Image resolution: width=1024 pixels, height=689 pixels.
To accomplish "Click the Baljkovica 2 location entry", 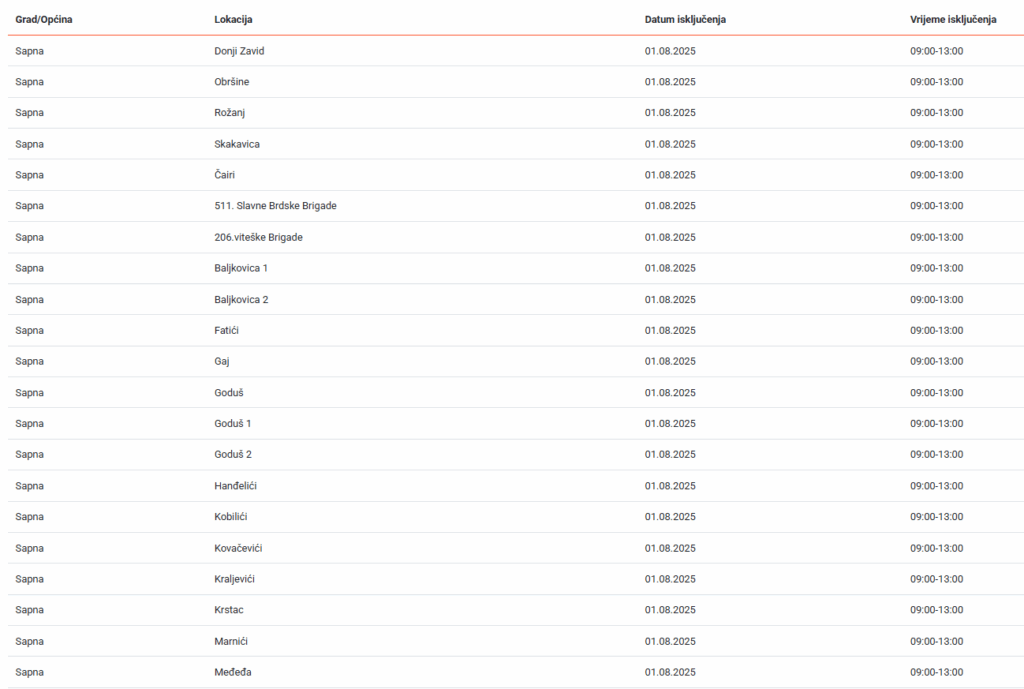I will point(241,299).
